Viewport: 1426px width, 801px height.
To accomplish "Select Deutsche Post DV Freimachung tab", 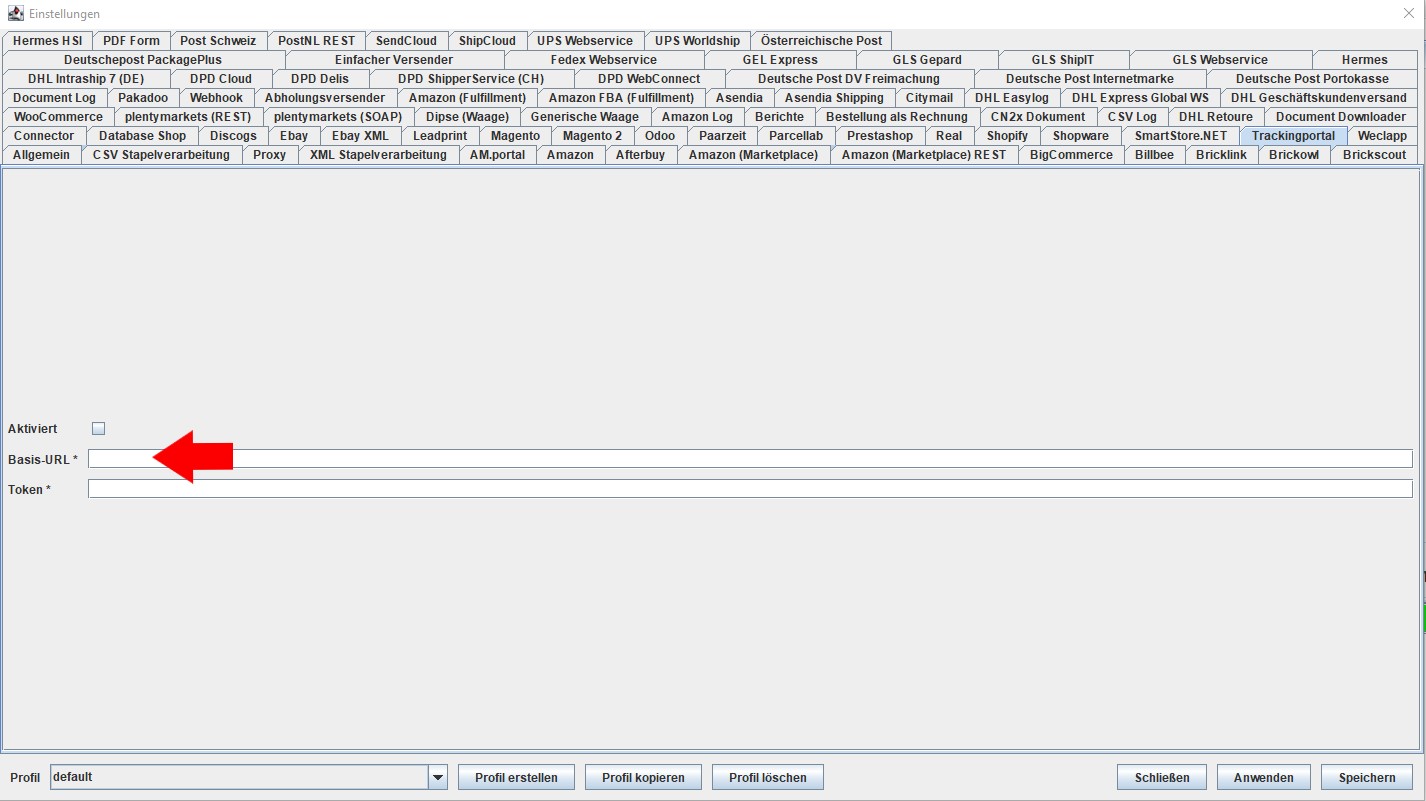I will click(x=849, y=79).
